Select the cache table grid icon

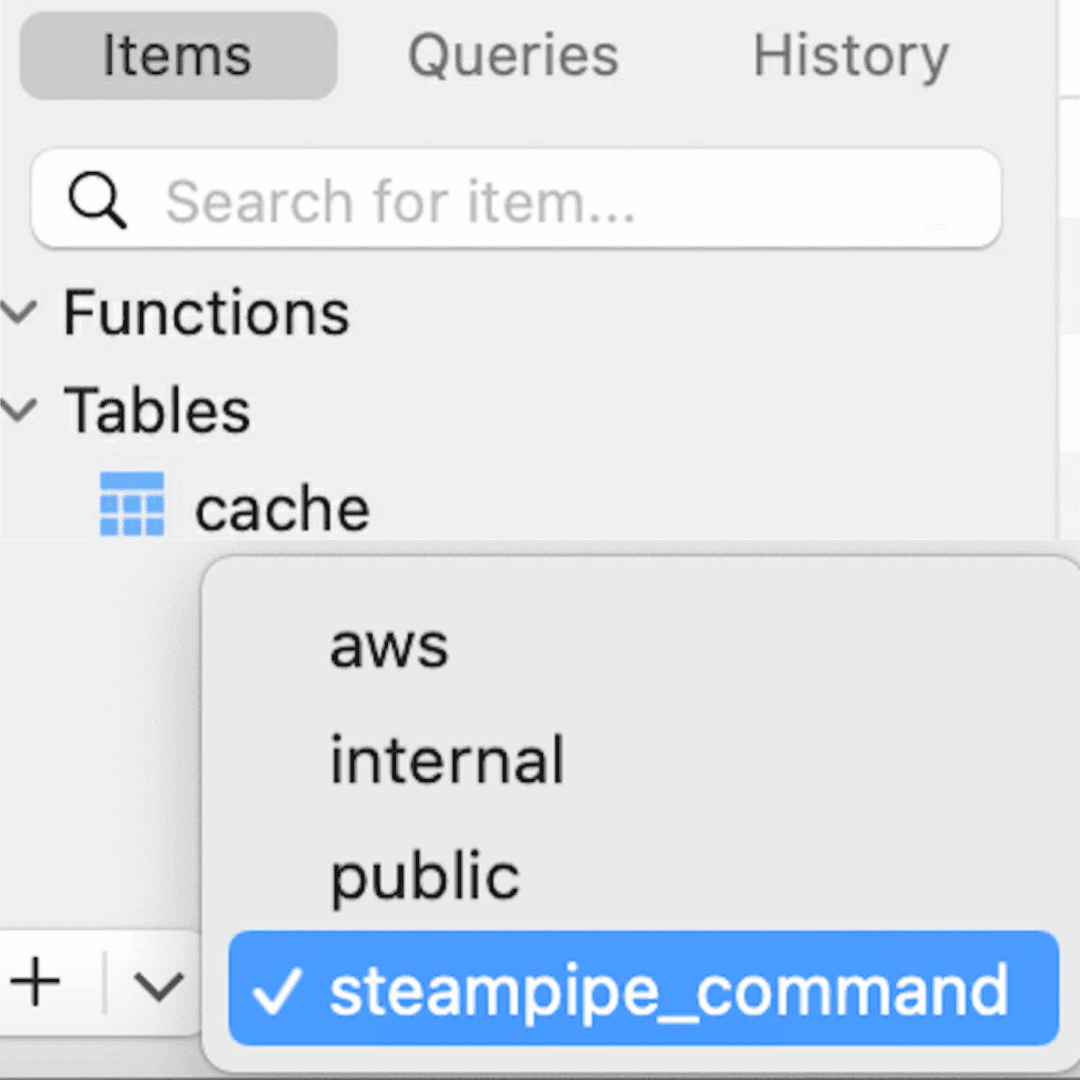[x=132, y=503]
